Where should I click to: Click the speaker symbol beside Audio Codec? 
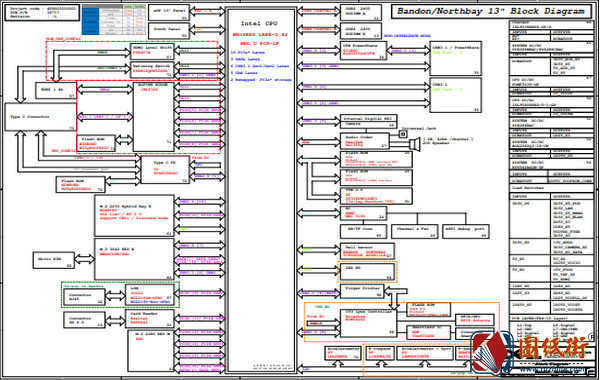[415, 144]
